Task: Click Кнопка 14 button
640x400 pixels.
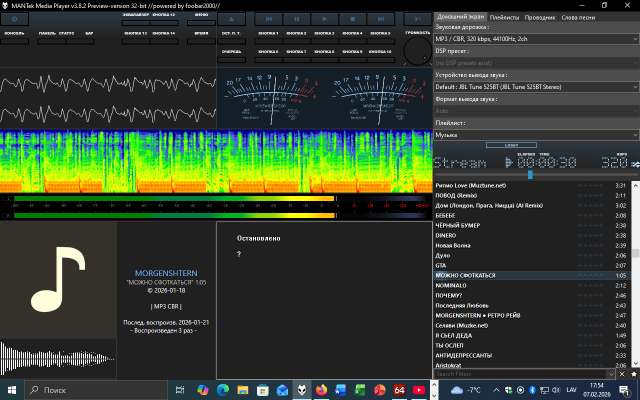Action: coord(164,41)
